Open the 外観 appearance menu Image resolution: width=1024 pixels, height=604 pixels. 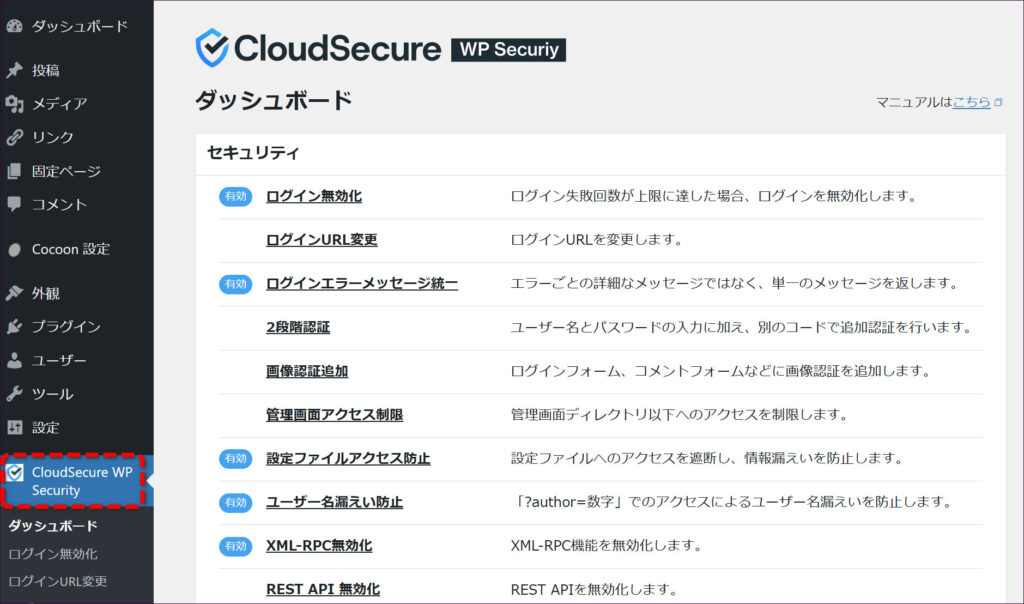(x=45, y=293)
